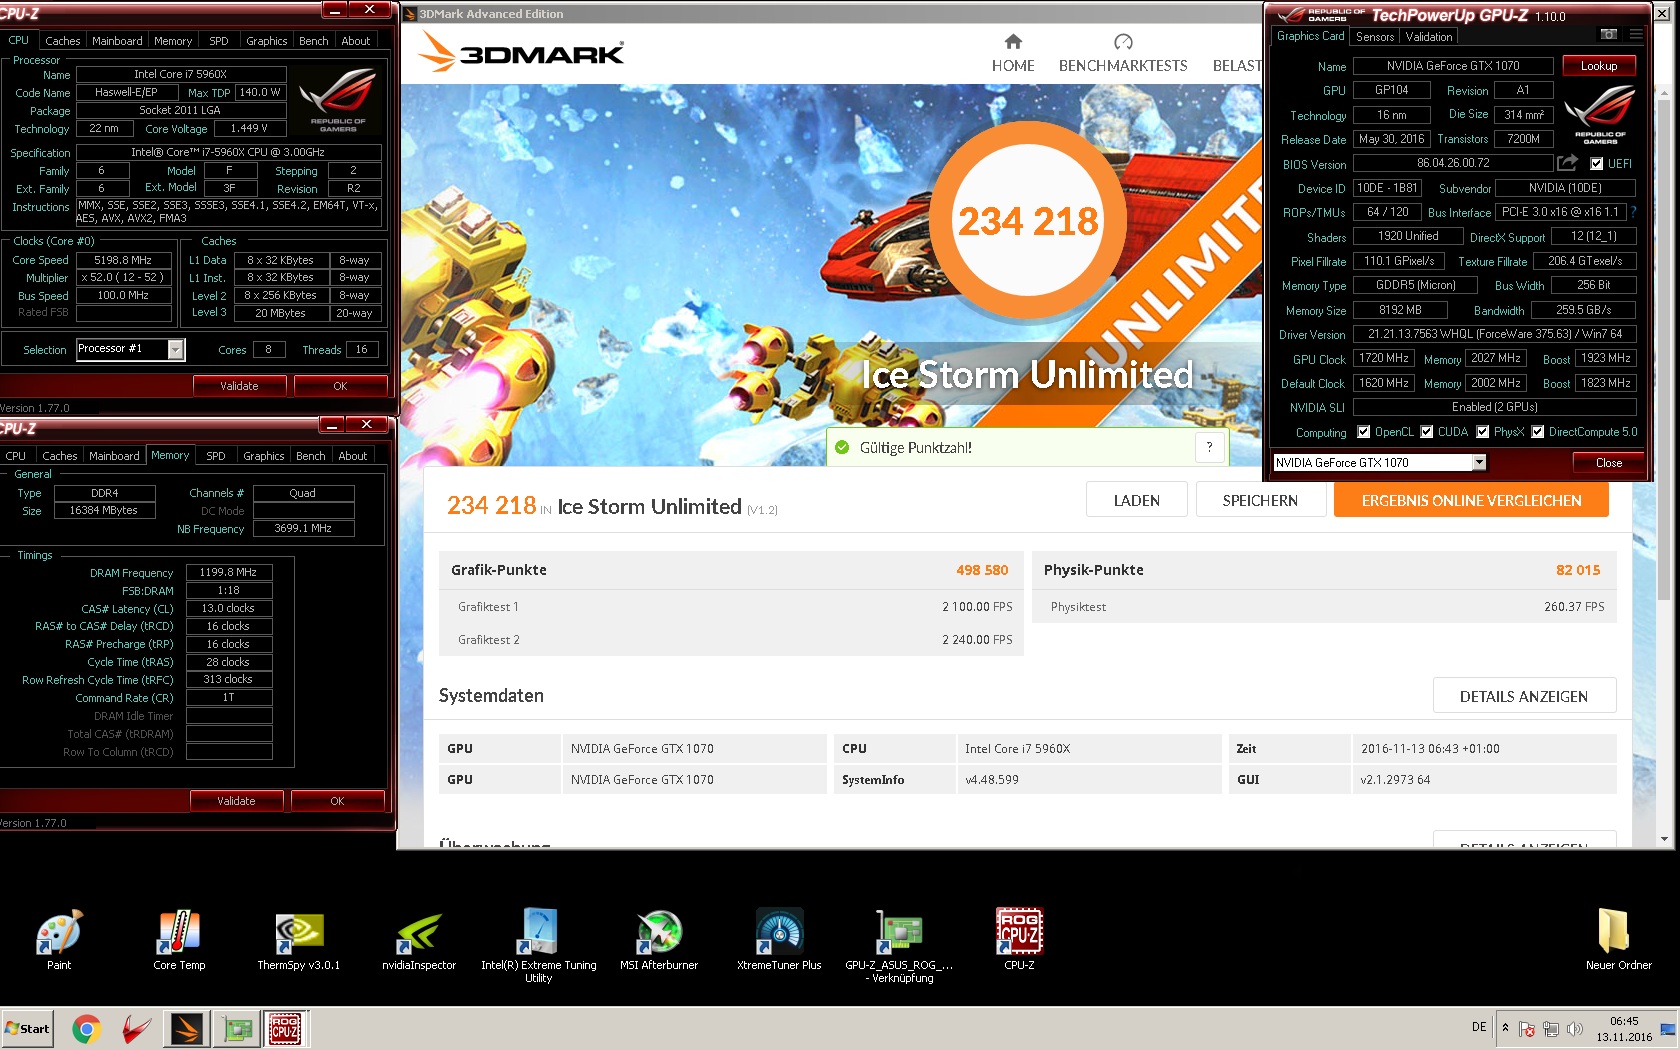Open the GPU selection dropdown NVIDIA GeForce GTX 1070

1479,462
